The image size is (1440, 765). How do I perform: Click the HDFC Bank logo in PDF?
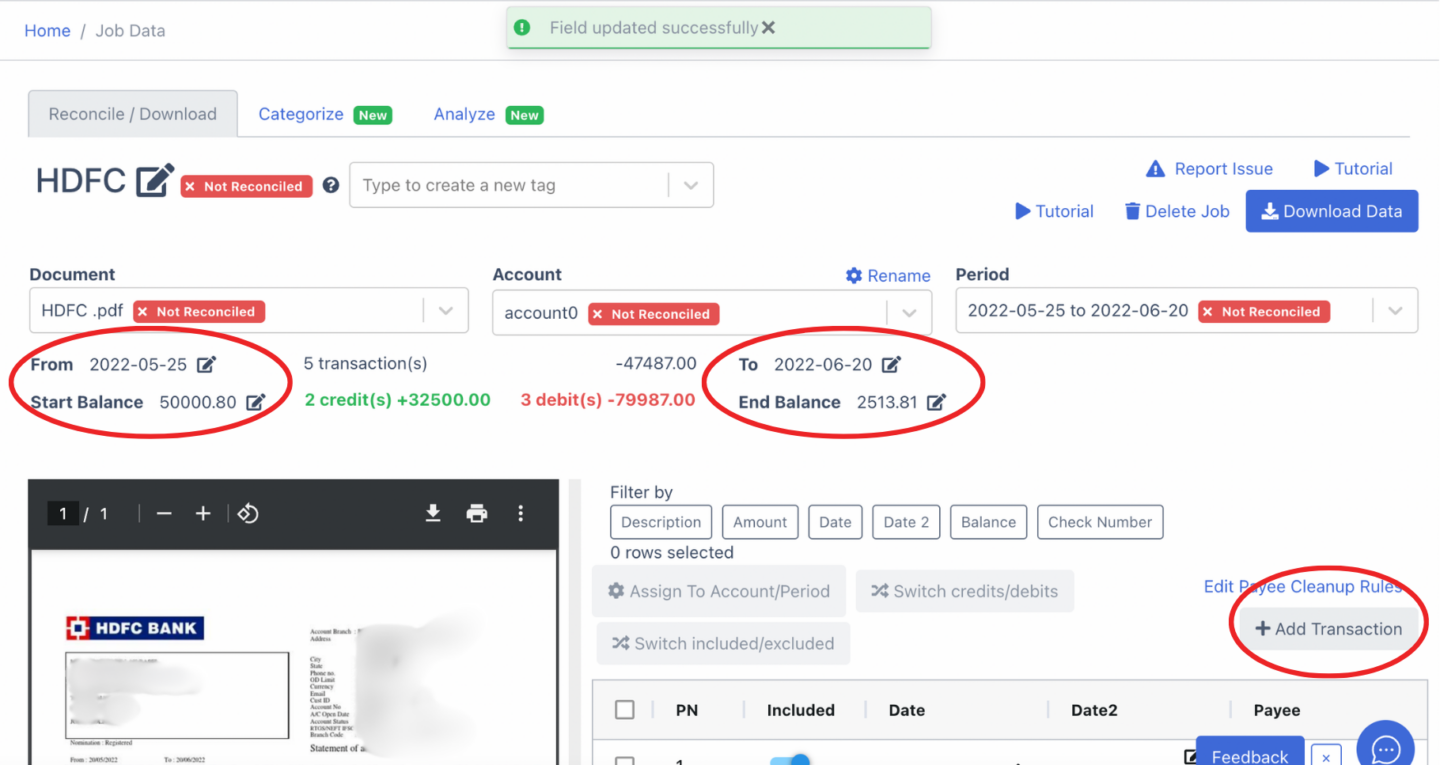(135, 628)
